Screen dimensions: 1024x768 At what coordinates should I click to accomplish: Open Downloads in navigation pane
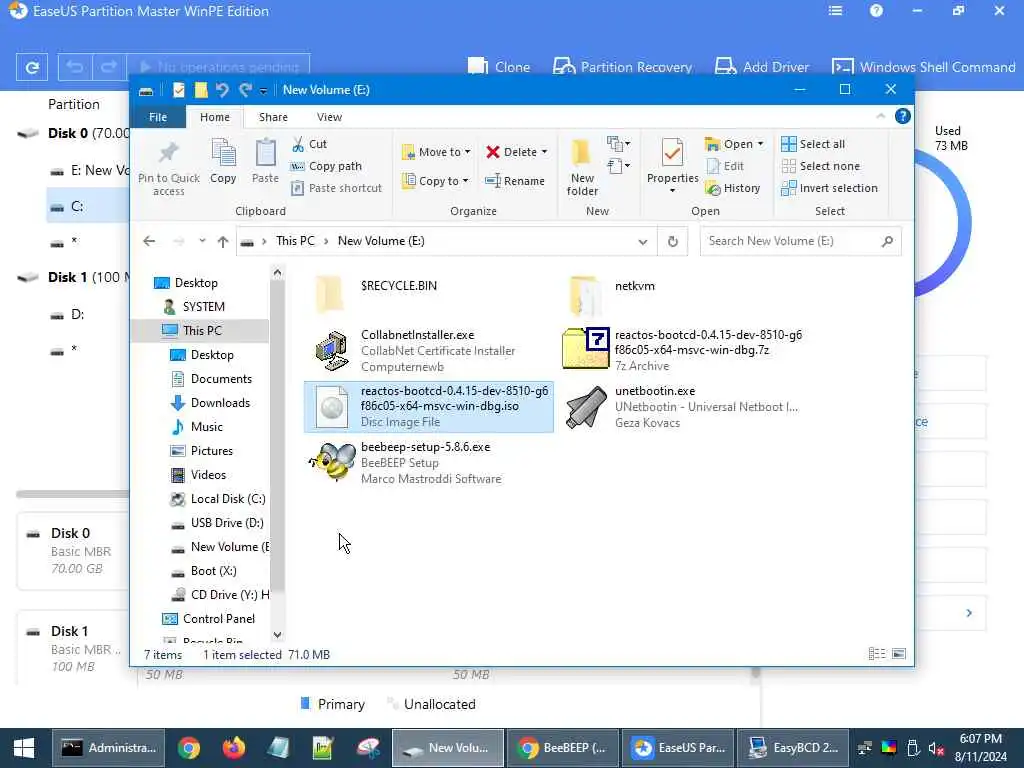(x=210, y=403)
